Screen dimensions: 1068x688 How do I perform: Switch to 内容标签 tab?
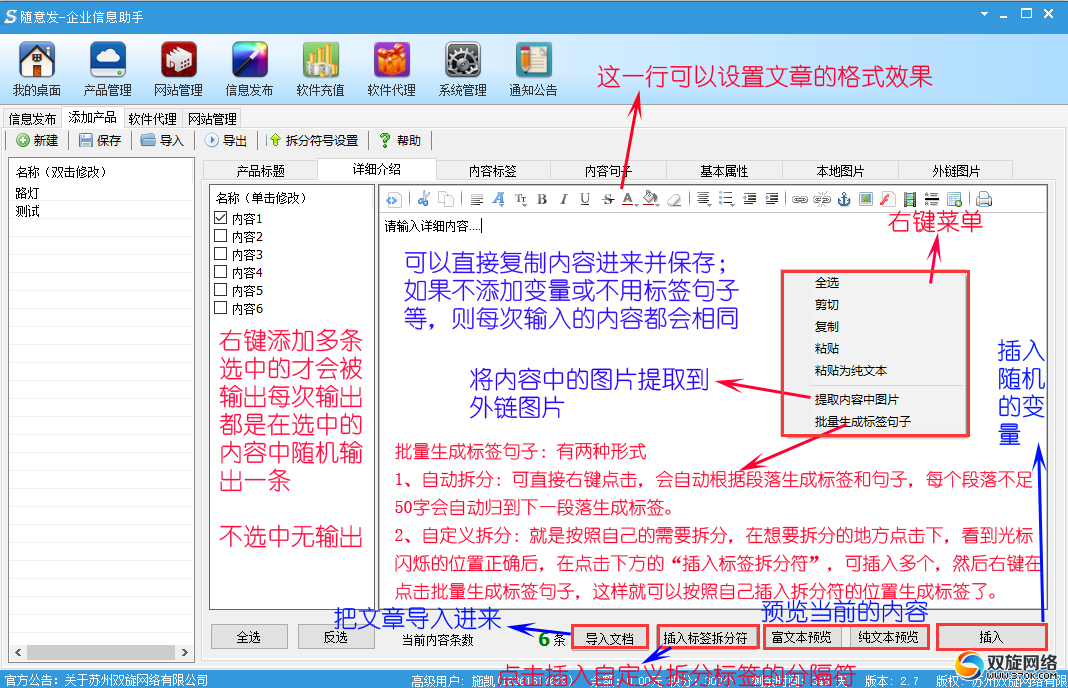click(492, 171)
